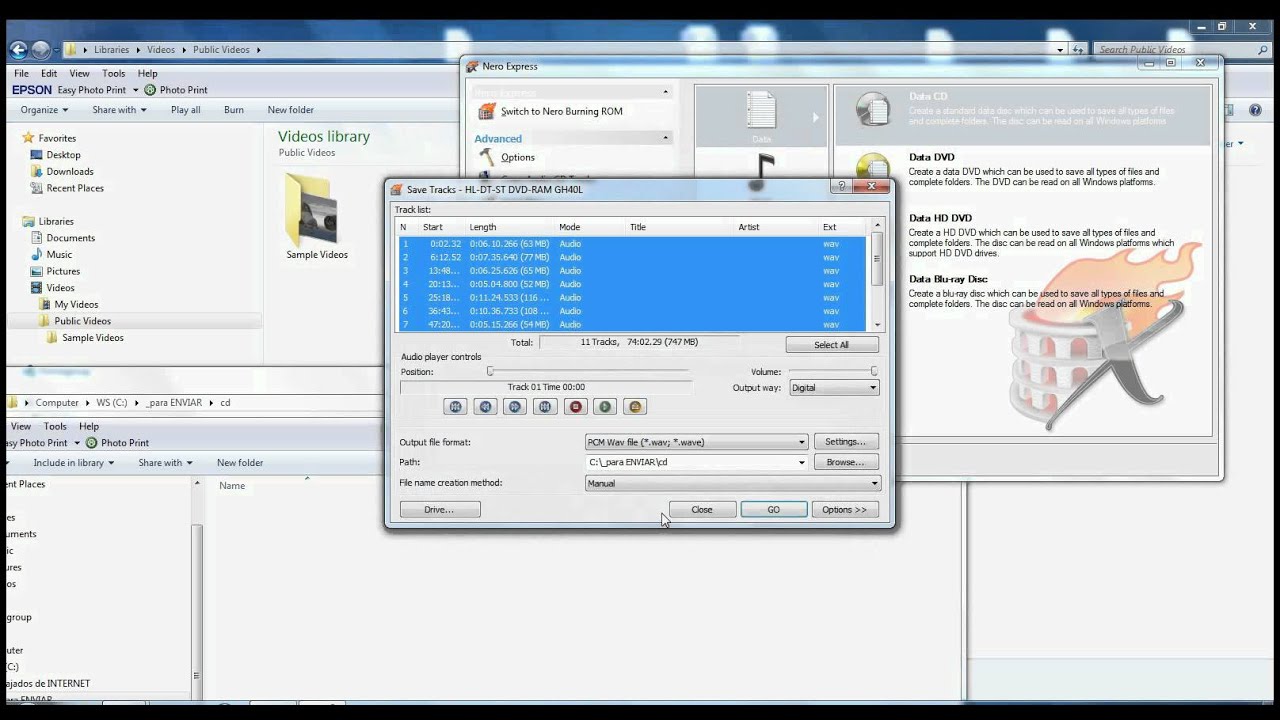
Task: Click the Options hammer icon in Nero Express
Action: [487, 157]
